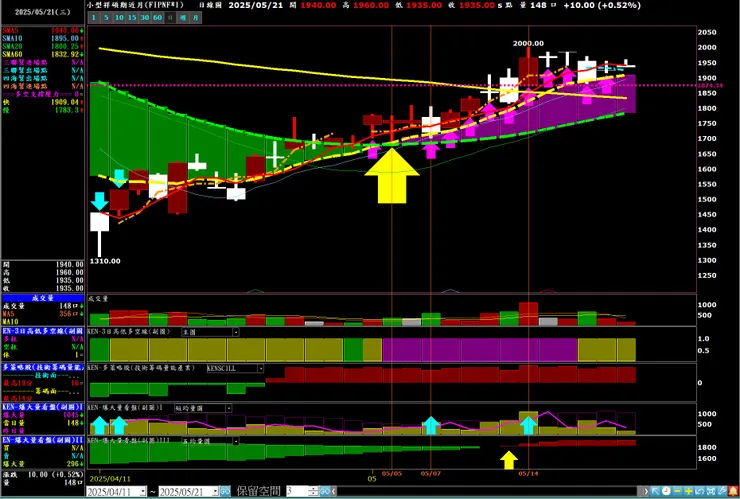Click the SMA10 1895.00 indicator row
740x499 pixels.
pyautogui.click(x=42, y=38)
